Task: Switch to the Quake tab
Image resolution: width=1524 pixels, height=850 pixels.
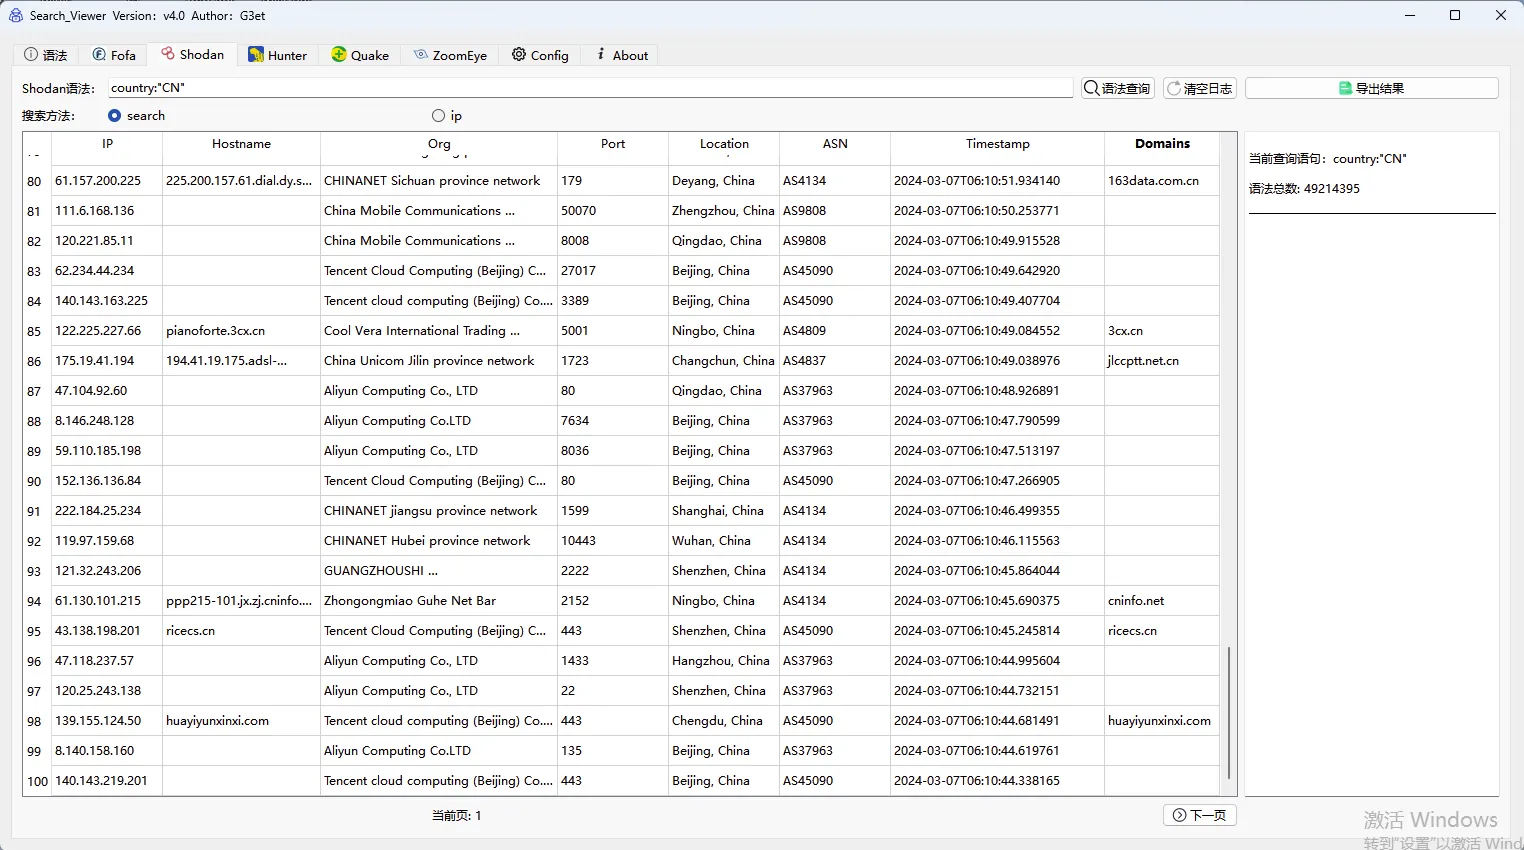Action: [360, 55]
